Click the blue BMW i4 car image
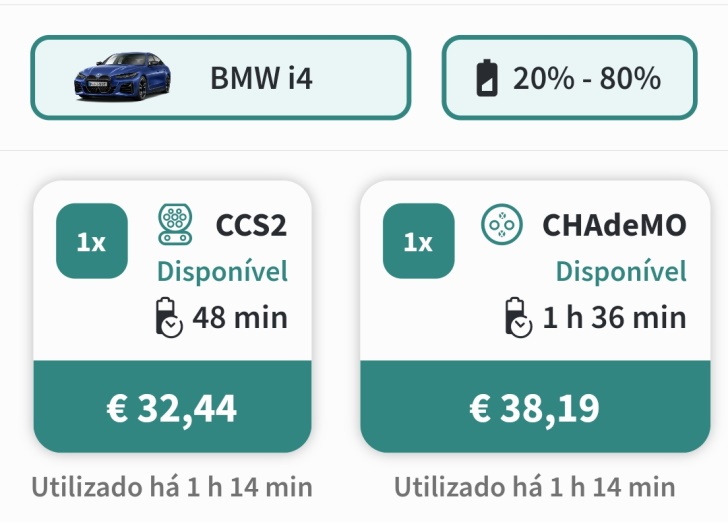 point(123,77)
